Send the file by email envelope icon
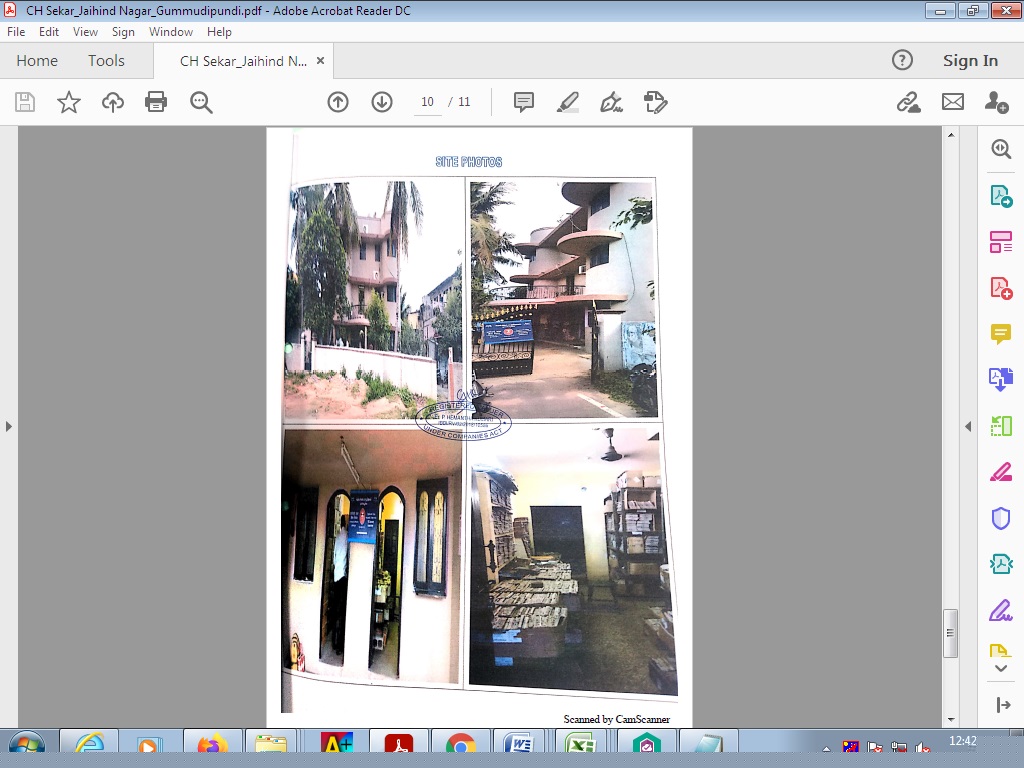Screen dimensions: 1024x768 tap(953, 102)
